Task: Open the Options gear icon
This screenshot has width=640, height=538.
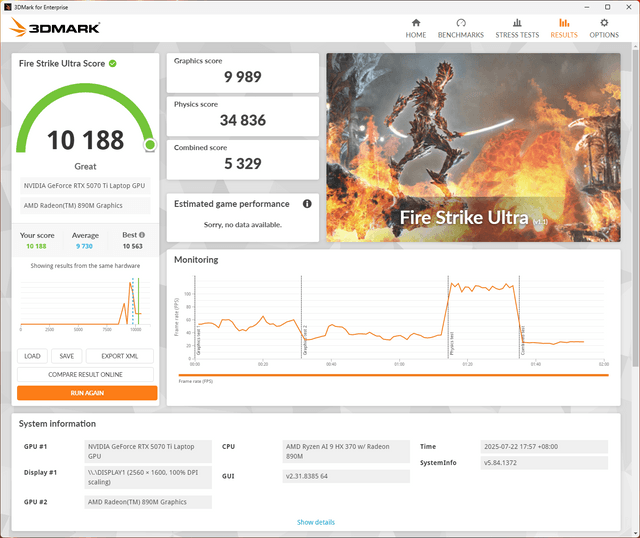Action: coord(604,23)
